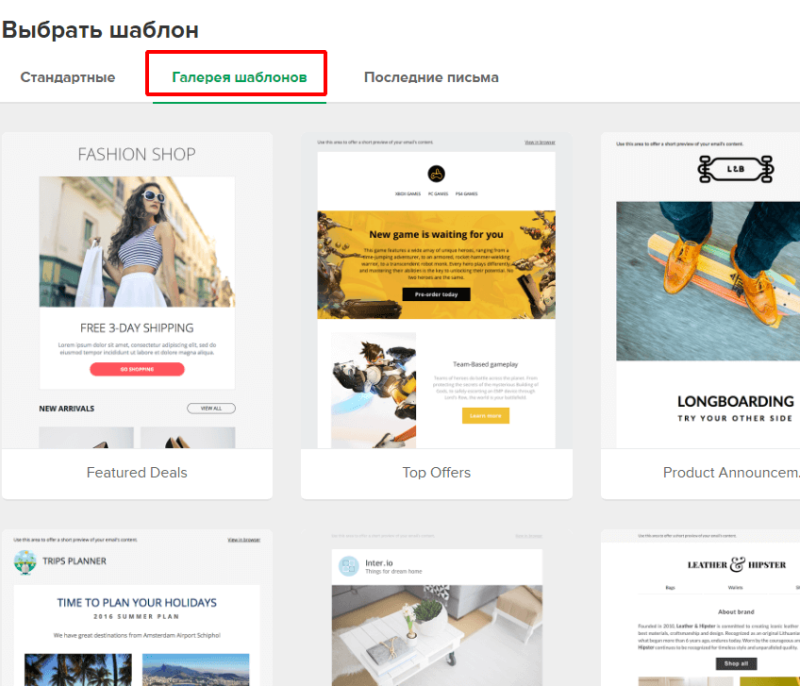Click the Pre-order today button in game template
Image resolution: width=800 pixels, height=686 pixels.
coord(436,294)
